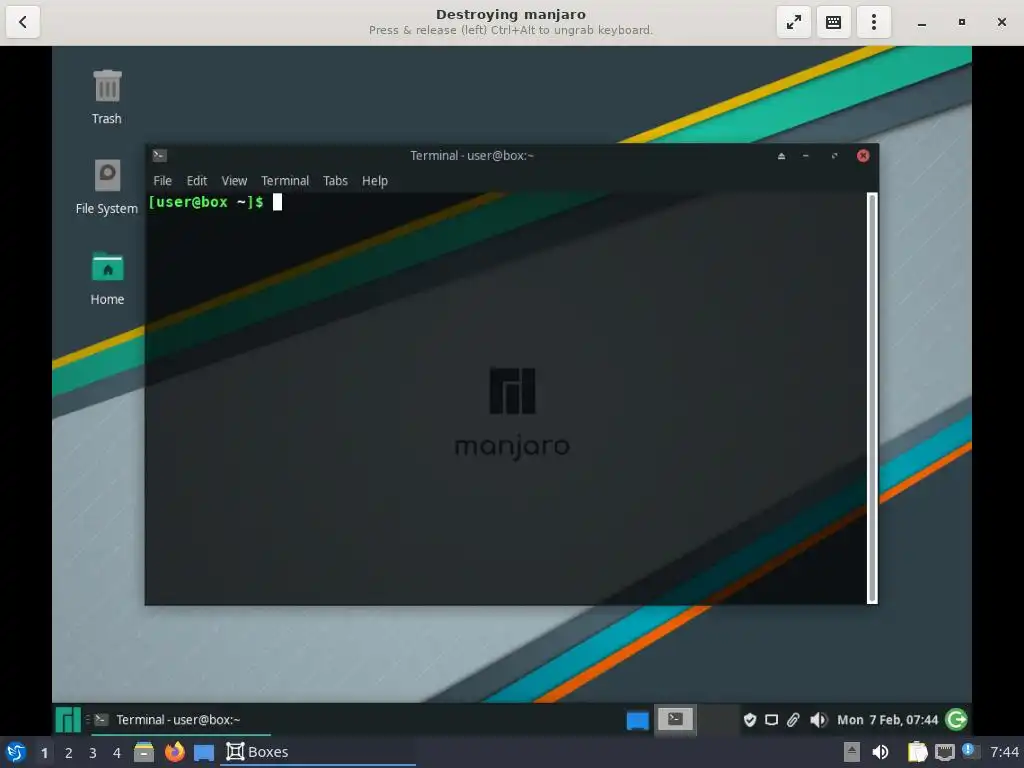Open the terminal Edit menu
1024x768 pixels.
(x=197, y=181)
